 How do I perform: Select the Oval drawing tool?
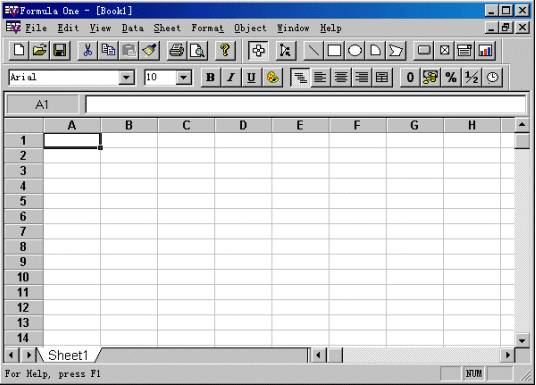(x=355, y=51)
